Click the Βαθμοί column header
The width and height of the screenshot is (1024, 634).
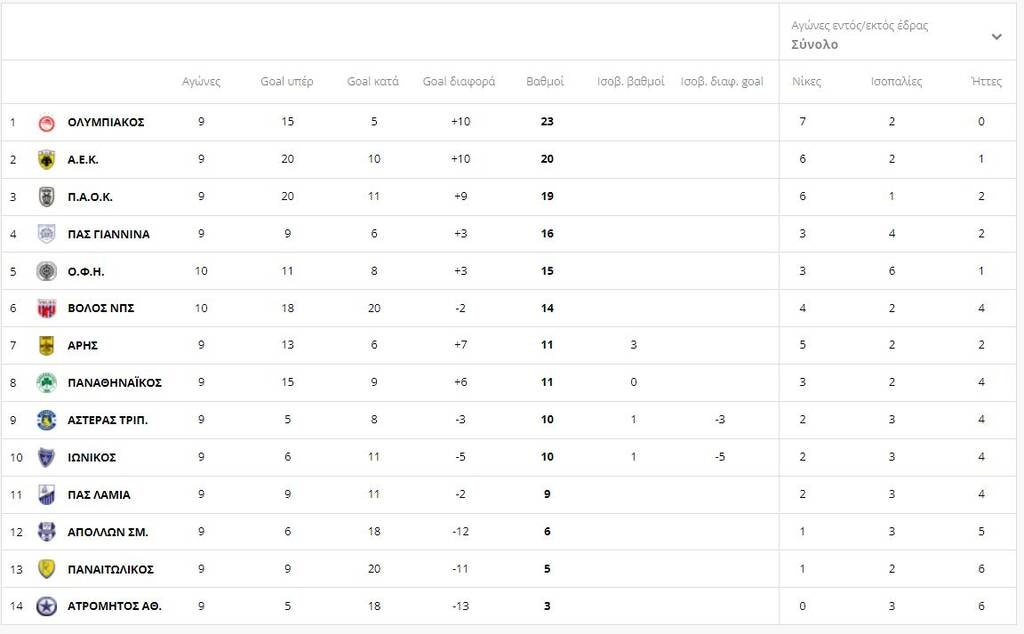pyautogui.click(x=545, y=82)
